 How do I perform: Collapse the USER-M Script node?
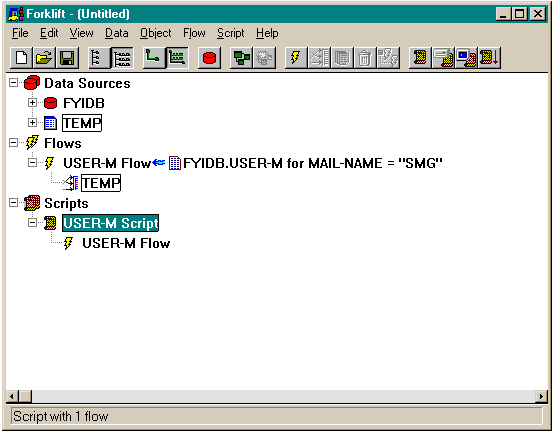tap(32, 223)
